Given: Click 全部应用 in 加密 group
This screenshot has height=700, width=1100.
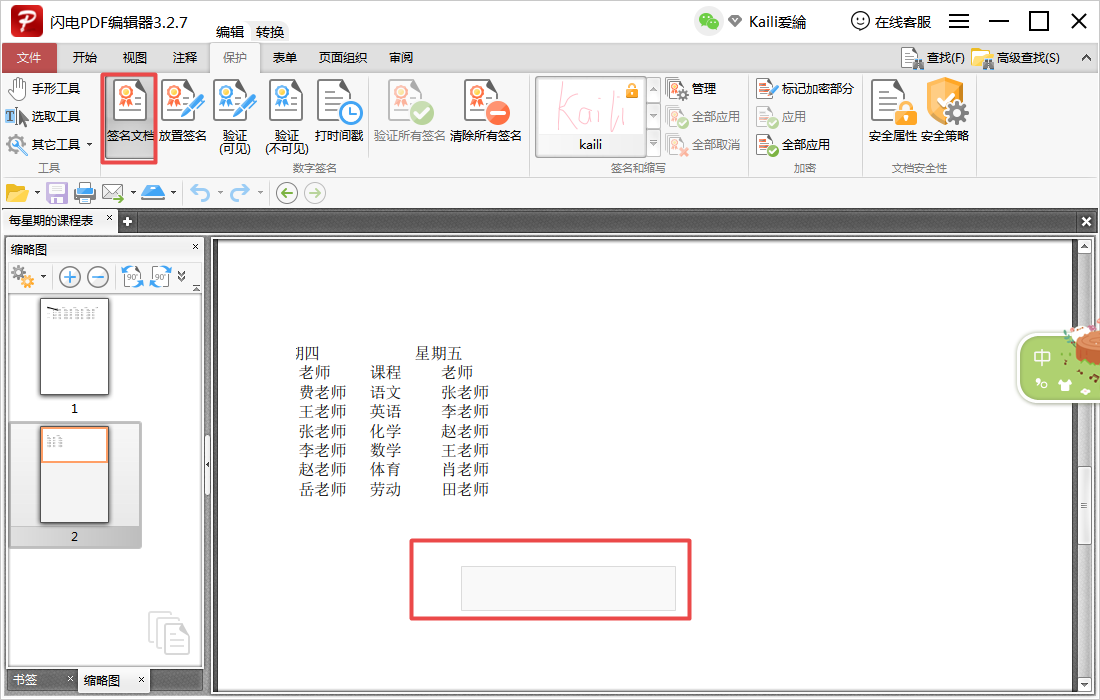Looking at the screenshot, I should tap(793, 144).
